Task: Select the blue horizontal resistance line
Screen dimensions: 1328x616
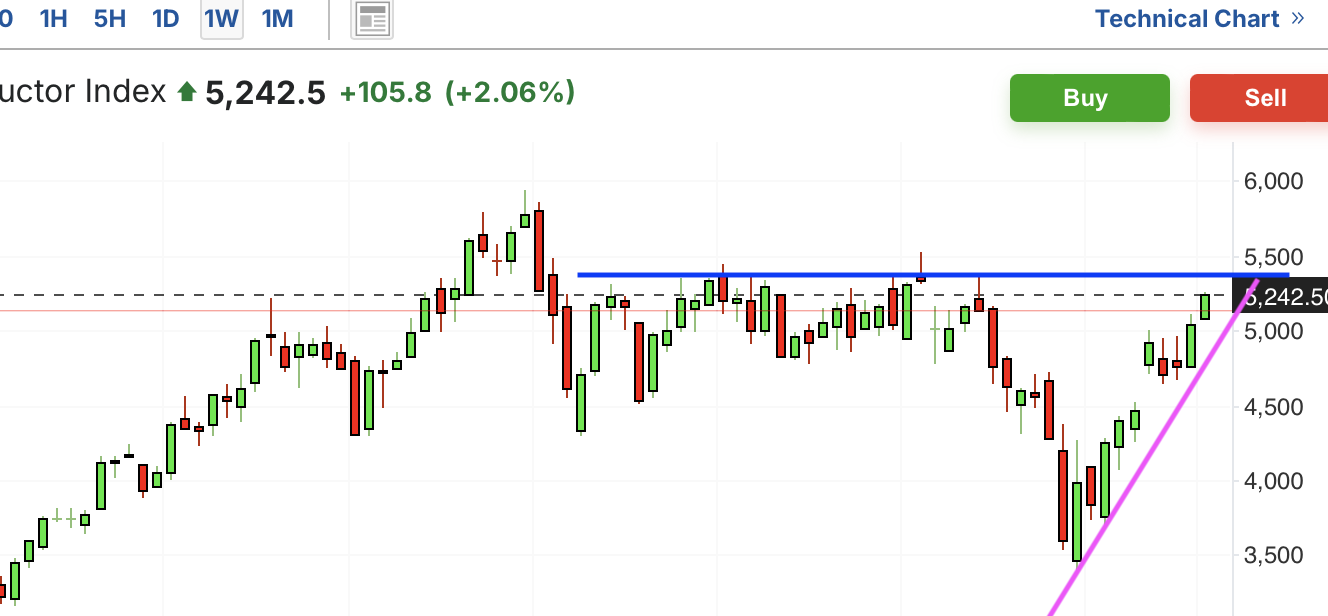Action: (x=933, y=274)
